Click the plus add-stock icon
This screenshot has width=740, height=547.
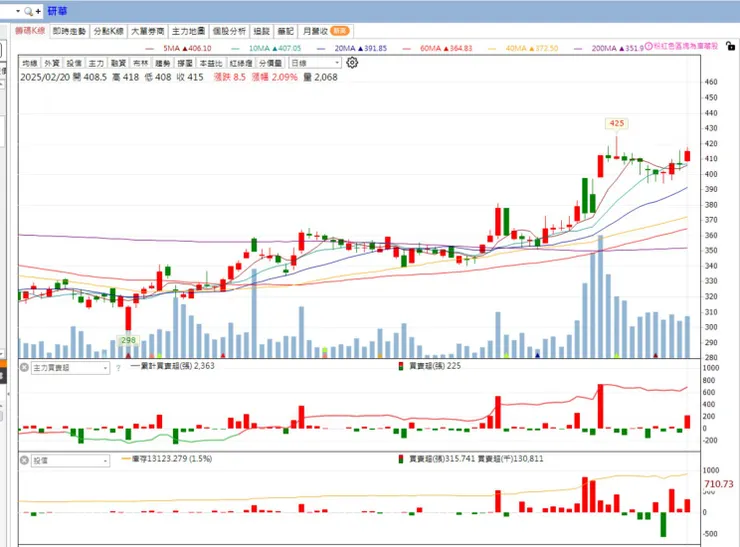pos(38,11)
